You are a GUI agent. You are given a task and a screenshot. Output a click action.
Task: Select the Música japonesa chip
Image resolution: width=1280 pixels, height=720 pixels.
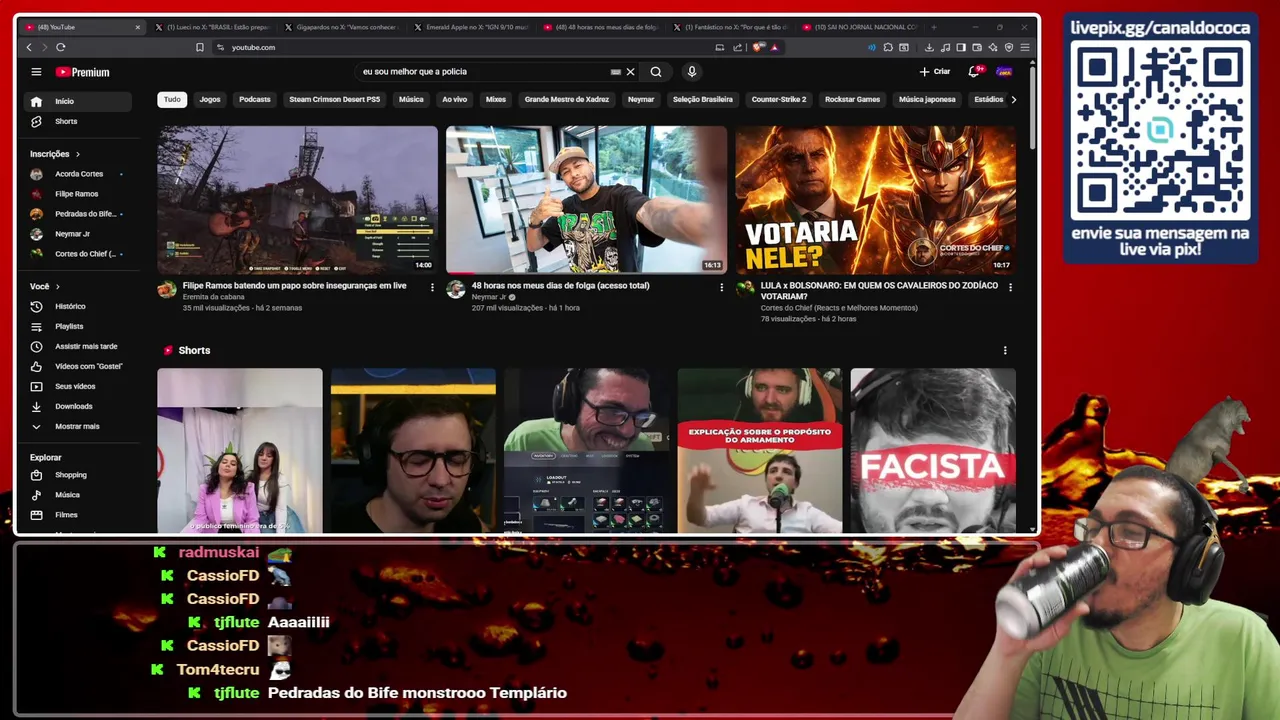pos(927,99)
